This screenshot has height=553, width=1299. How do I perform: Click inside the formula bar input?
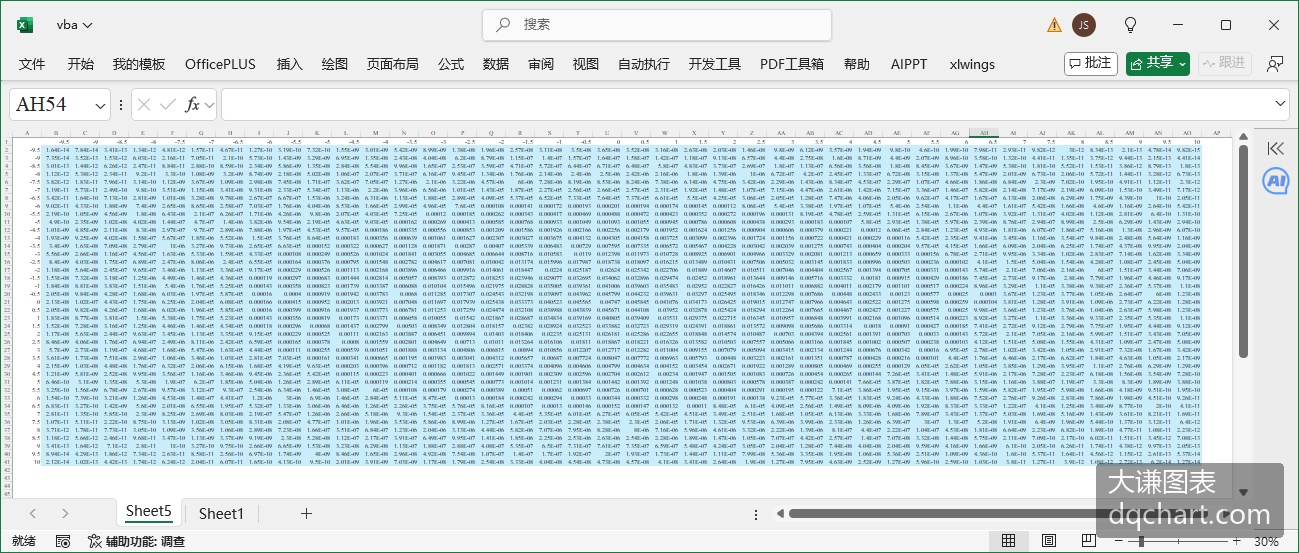click(x=745, y=104)
